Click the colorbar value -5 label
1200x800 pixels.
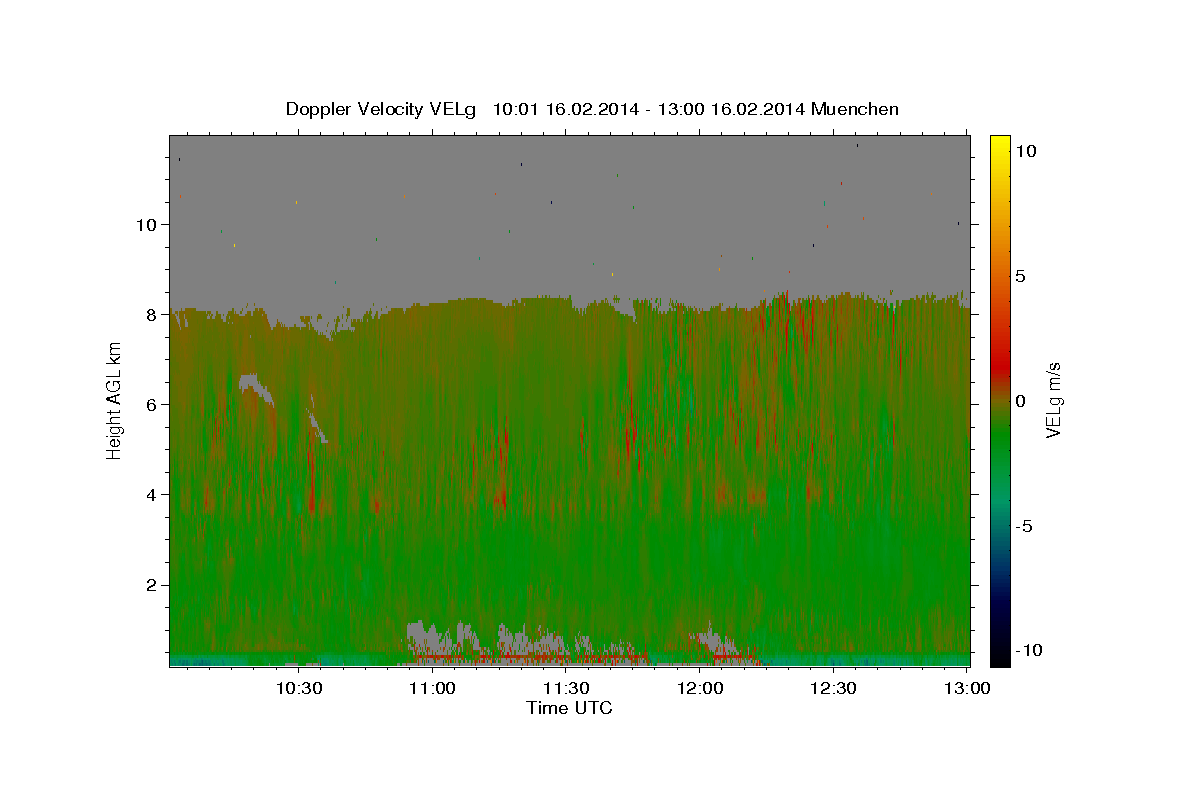tap(1023, 526)
